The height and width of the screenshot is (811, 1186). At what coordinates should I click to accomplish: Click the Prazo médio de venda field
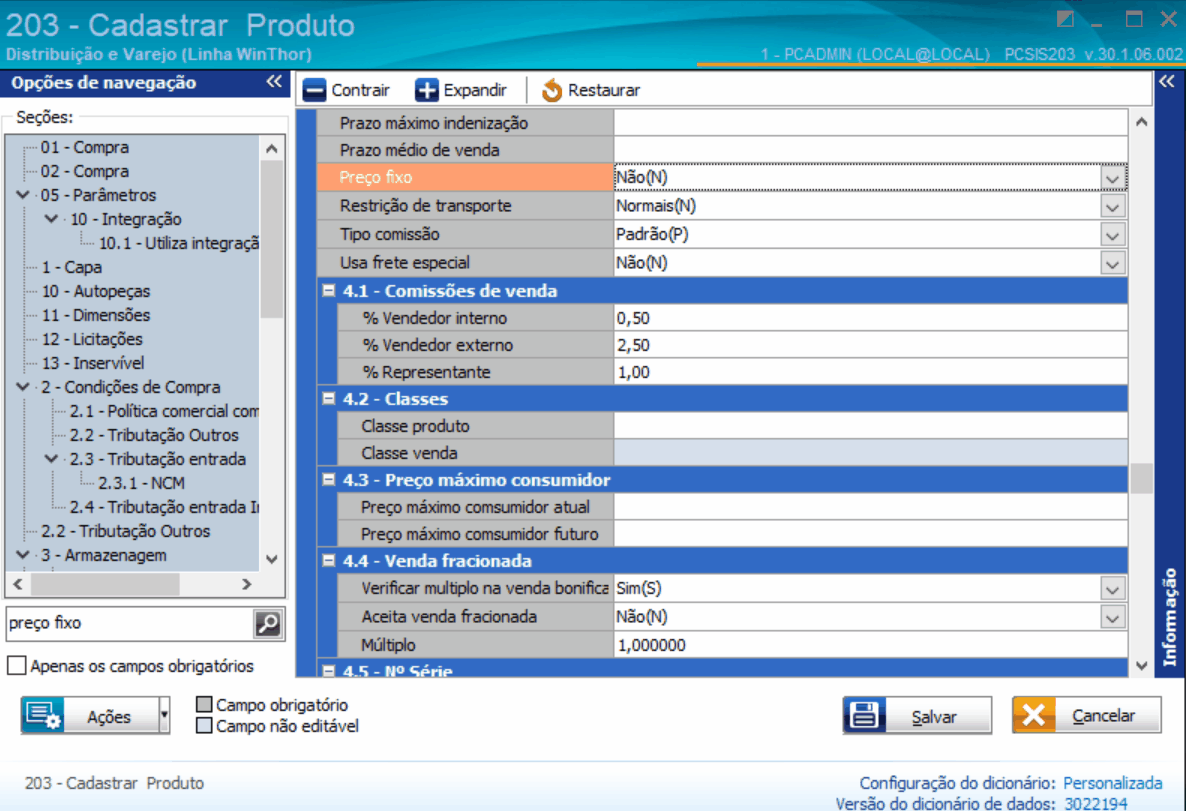870,150
